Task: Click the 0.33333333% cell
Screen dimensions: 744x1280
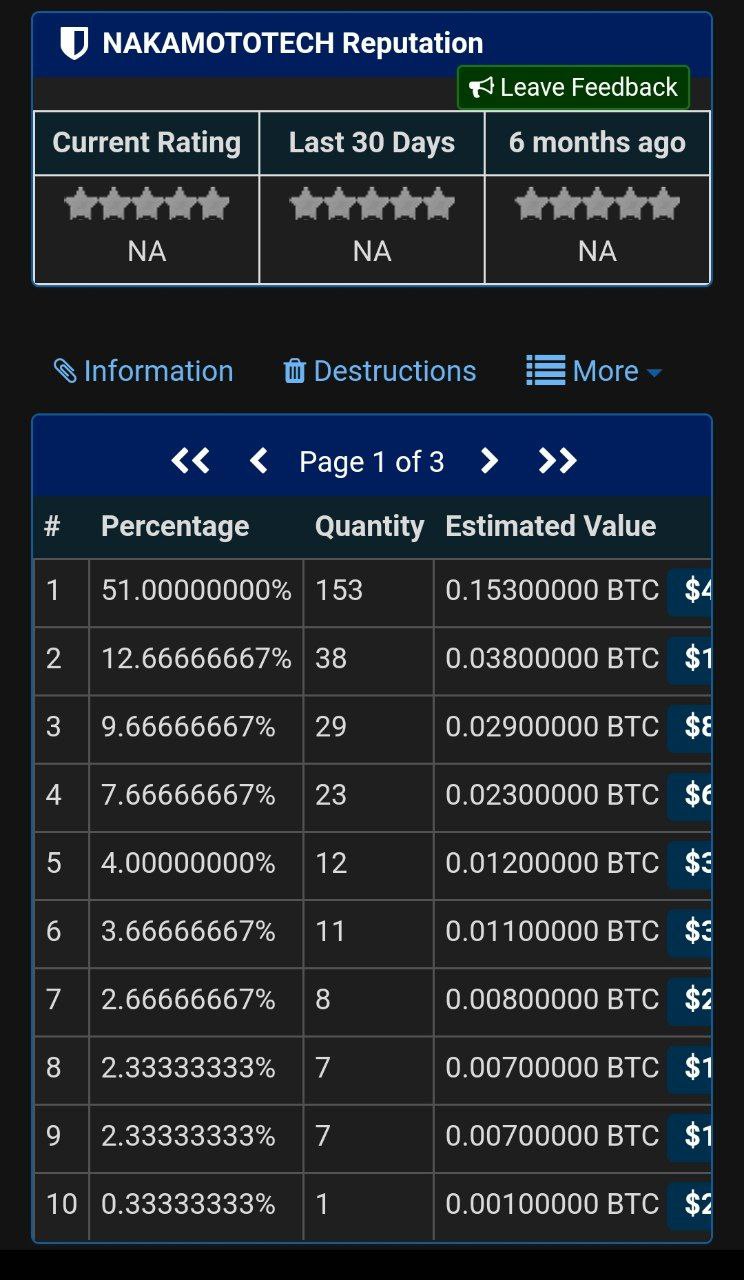Action: coord(196,1204)
